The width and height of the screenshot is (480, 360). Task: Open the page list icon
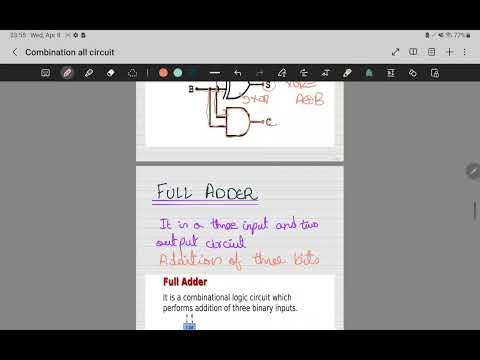(x=431, y=52)
